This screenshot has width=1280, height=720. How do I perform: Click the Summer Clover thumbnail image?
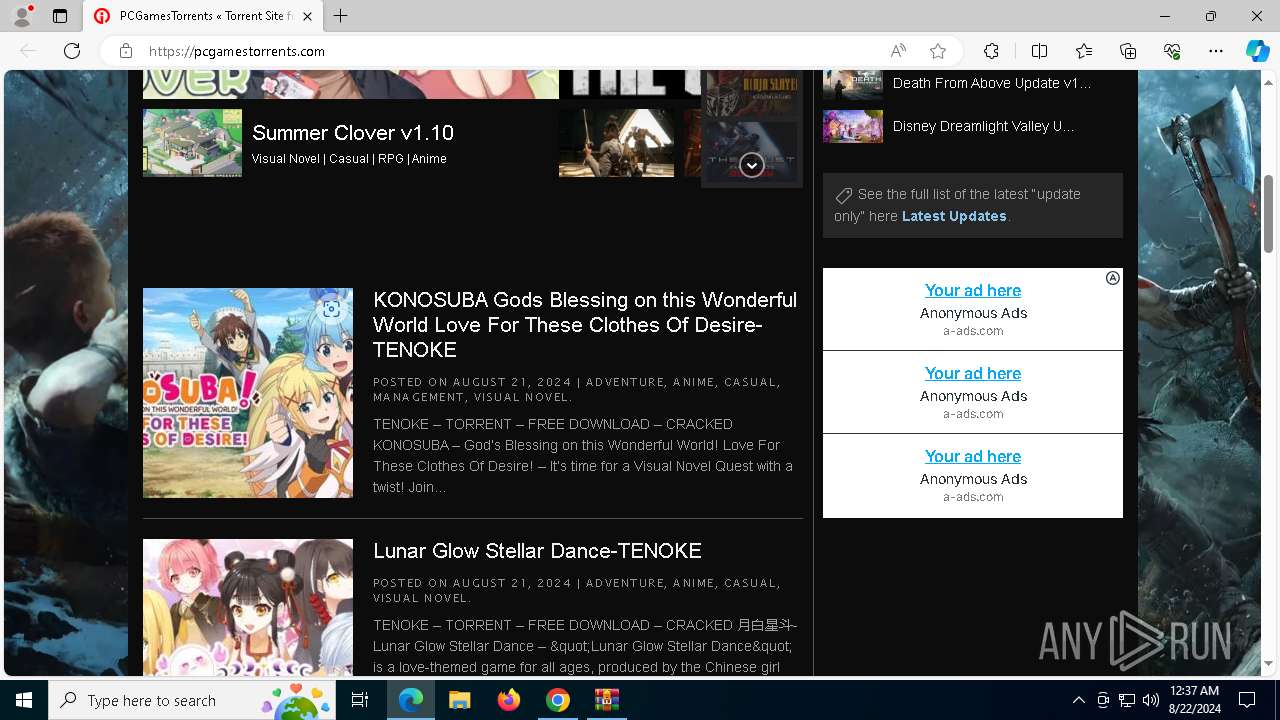point(192,143)
